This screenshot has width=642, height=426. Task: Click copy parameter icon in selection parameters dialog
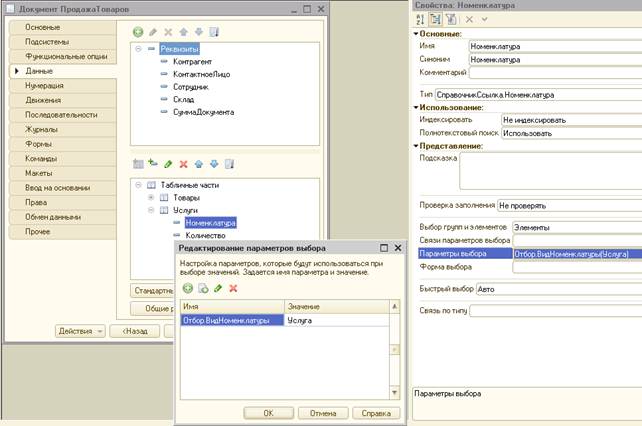pos(203,288)
